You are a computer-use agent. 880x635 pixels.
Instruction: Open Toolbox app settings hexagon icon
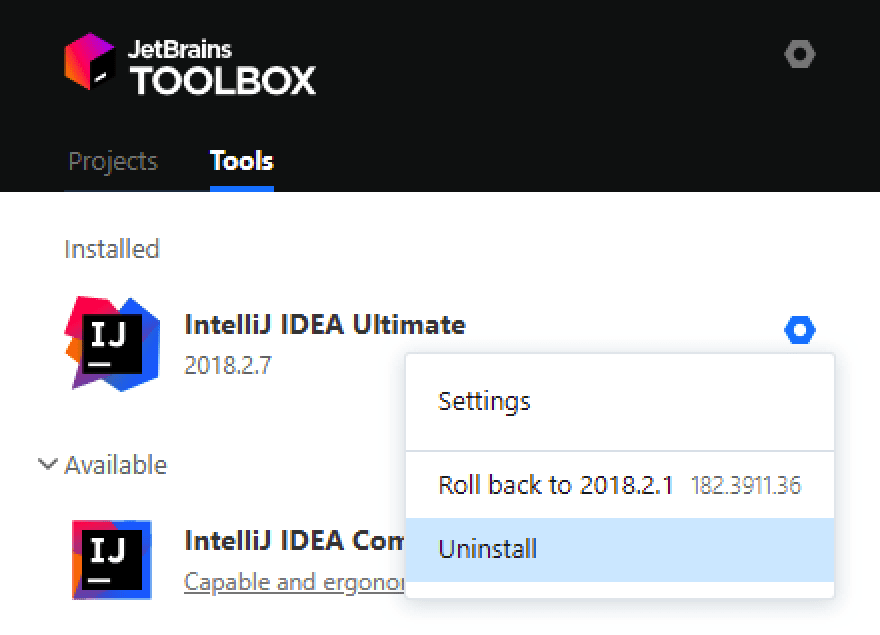pyautogui.click(x=799, y=54)
